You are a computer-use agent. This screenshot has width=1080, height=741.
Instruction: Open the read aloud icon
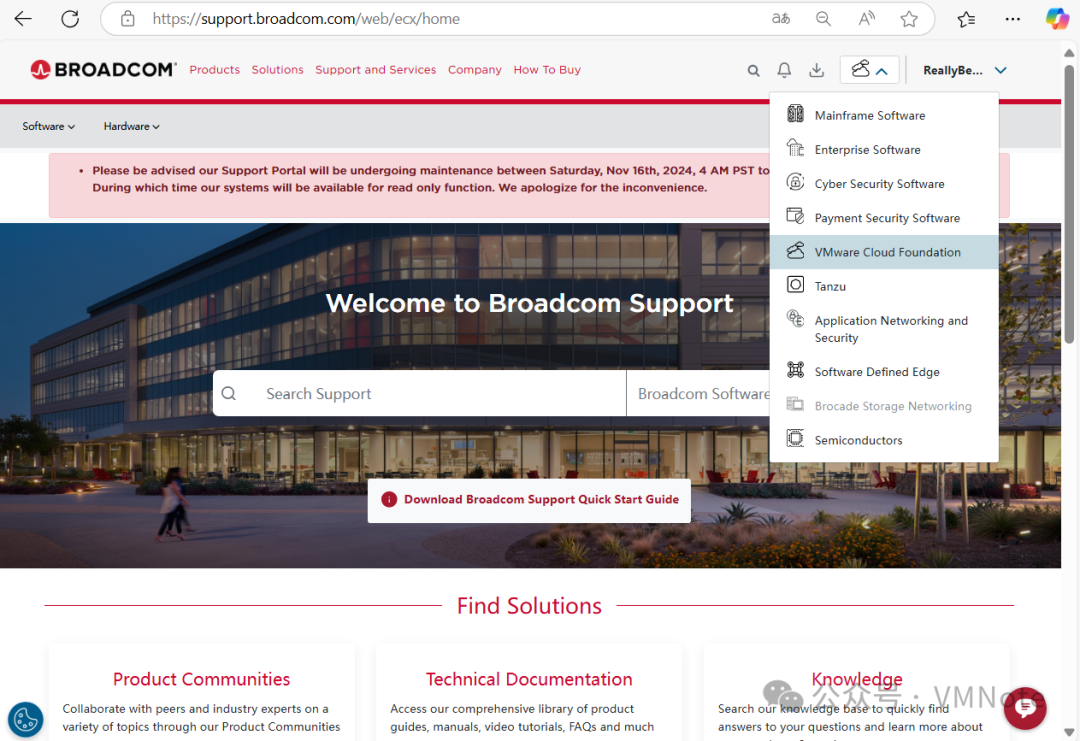click(x=866, y=19)
